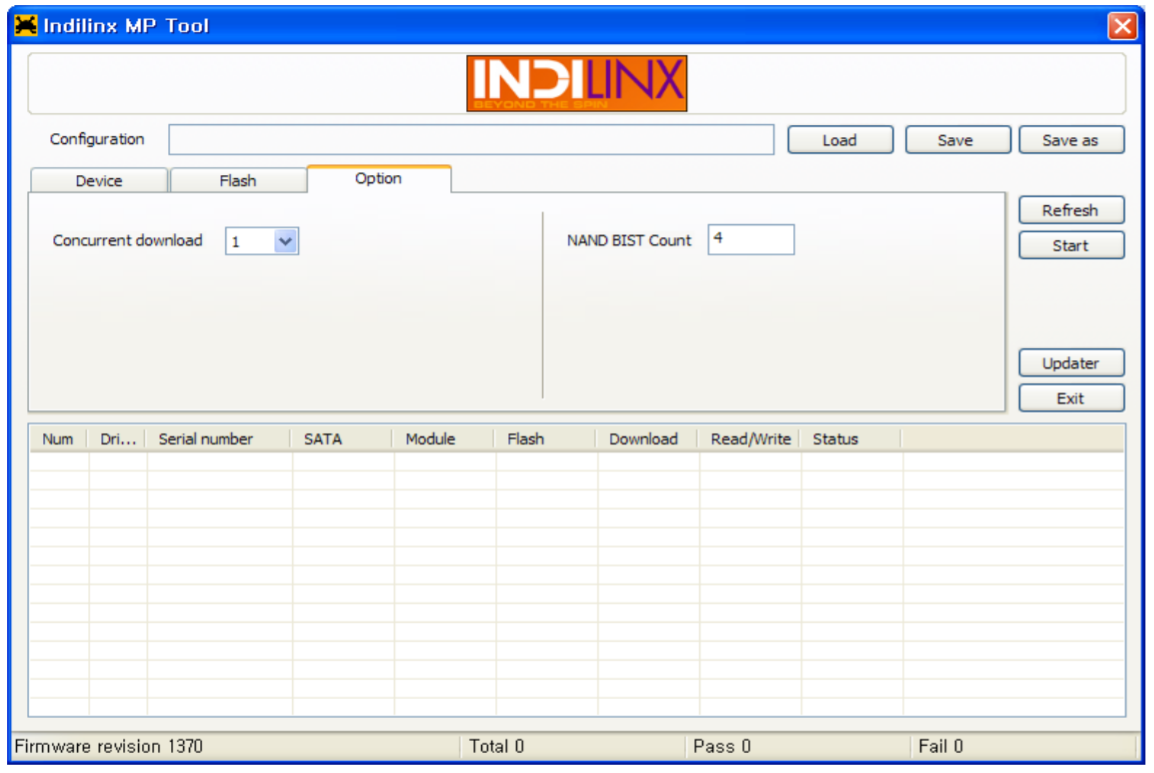
Task: Sort by the Num column header
Action: 58,440
